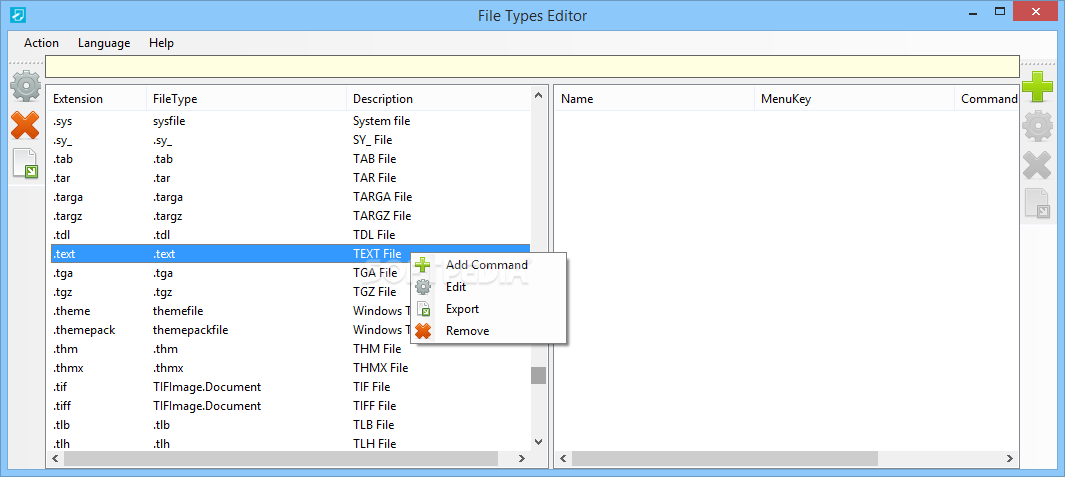Screen dimensions: 1065x477
Task: Open the Language menu
Action: click(x=104, y=43)
